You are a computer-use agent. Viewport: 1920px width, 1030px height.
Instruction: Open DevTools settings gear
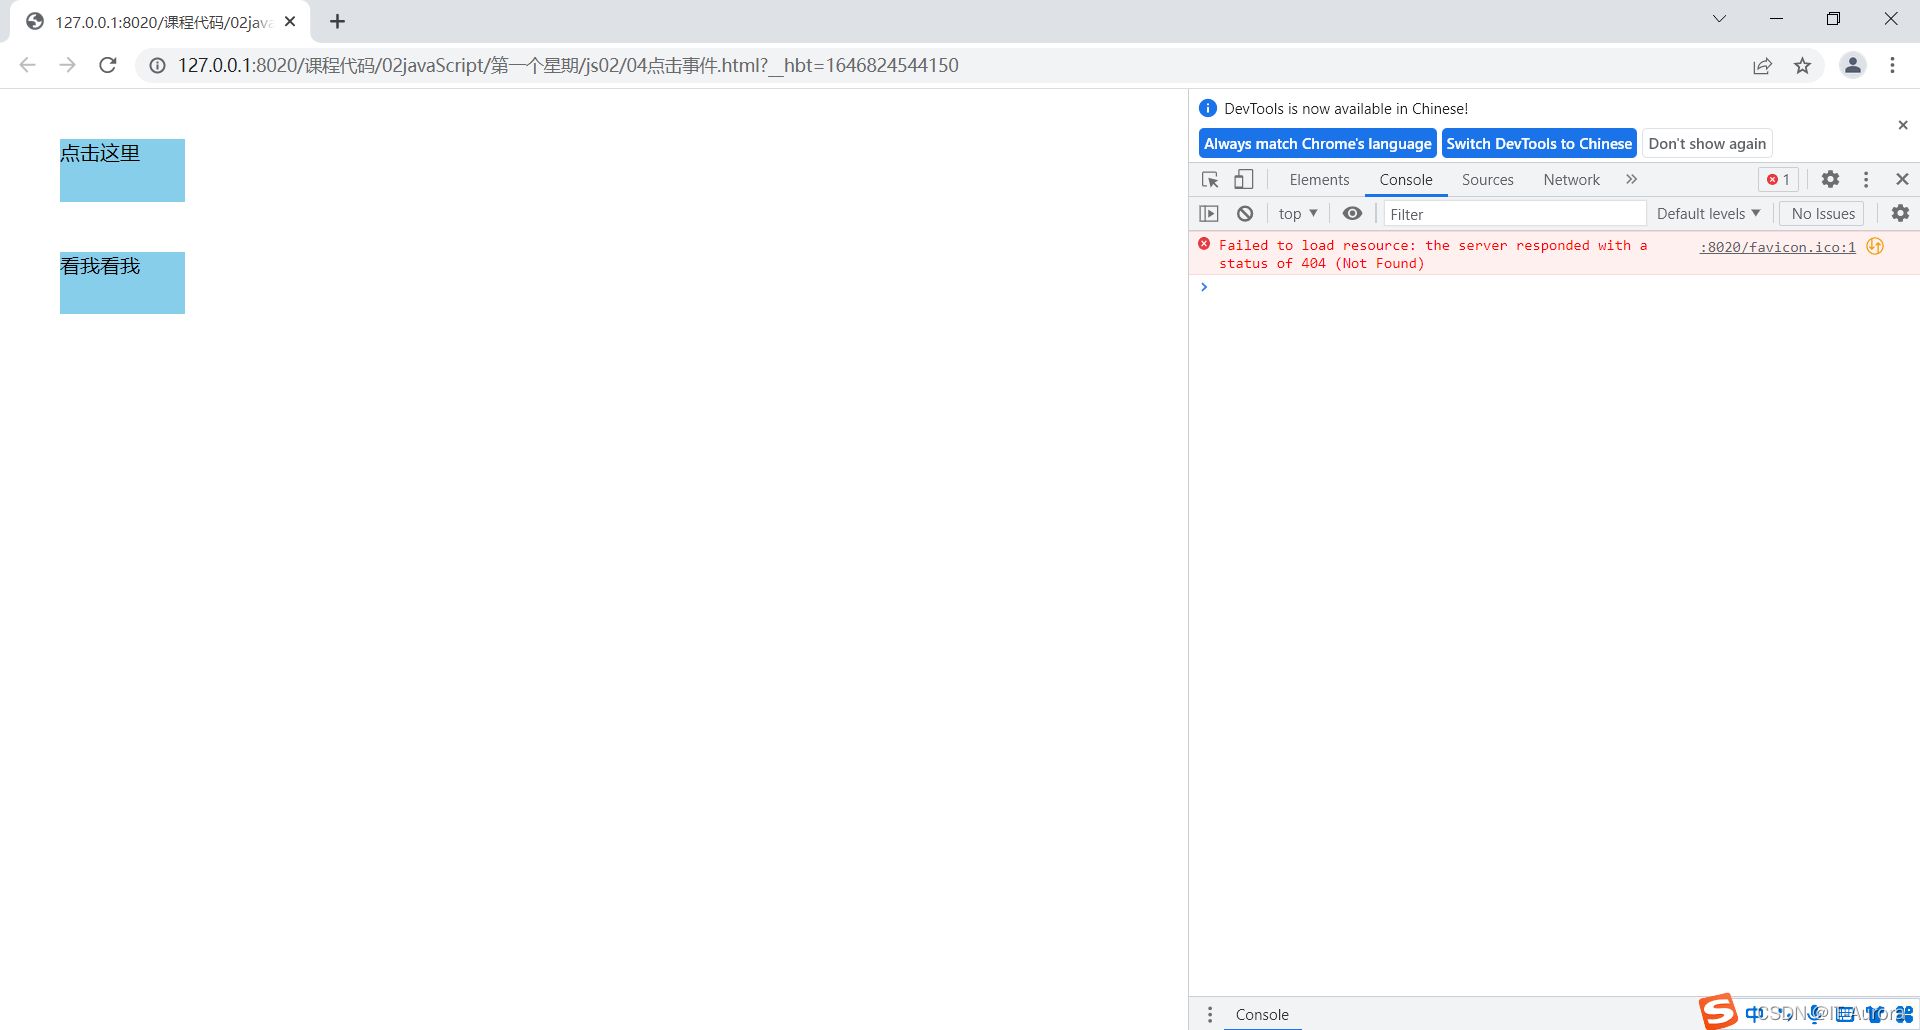(1830, 179)
